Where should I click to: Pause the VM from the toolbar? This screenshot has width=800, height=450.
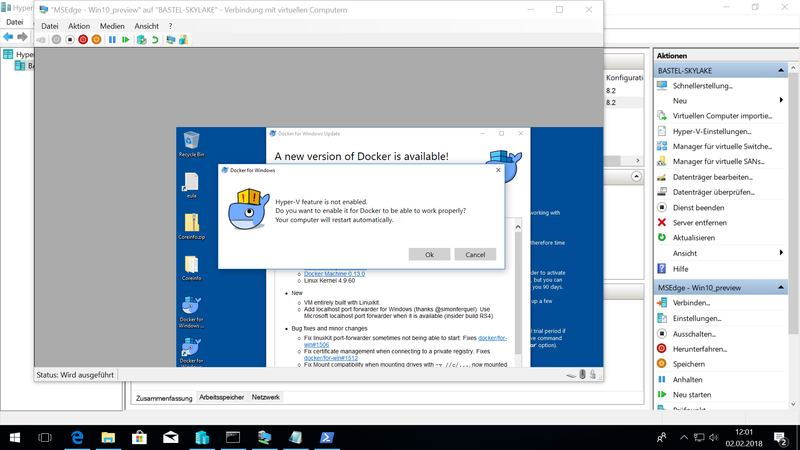pyautogui.click(x=112, y=40)
